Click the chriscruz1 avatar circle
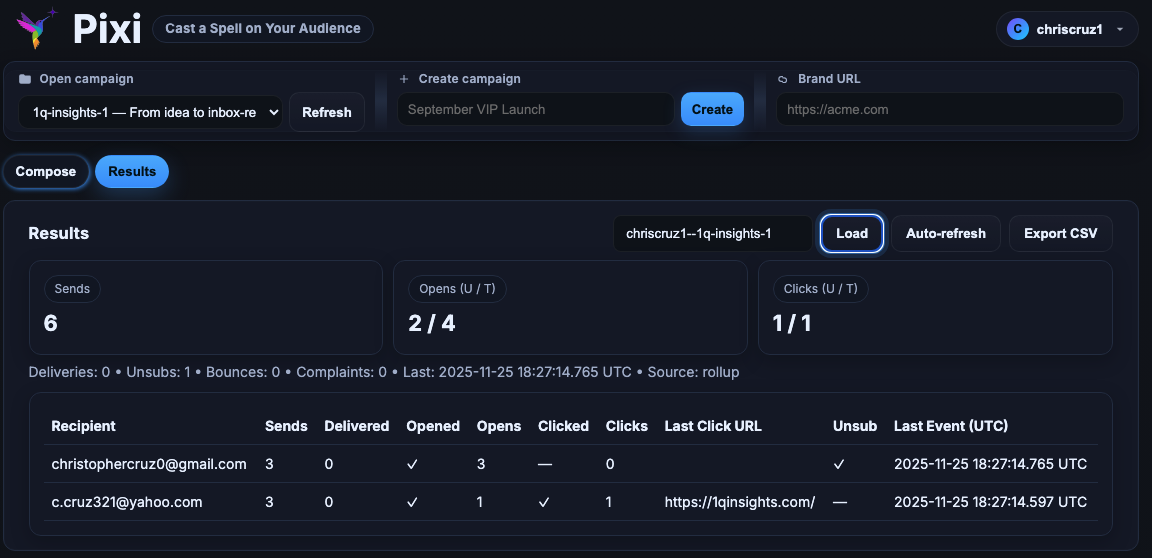 (x=1018, y=29)
